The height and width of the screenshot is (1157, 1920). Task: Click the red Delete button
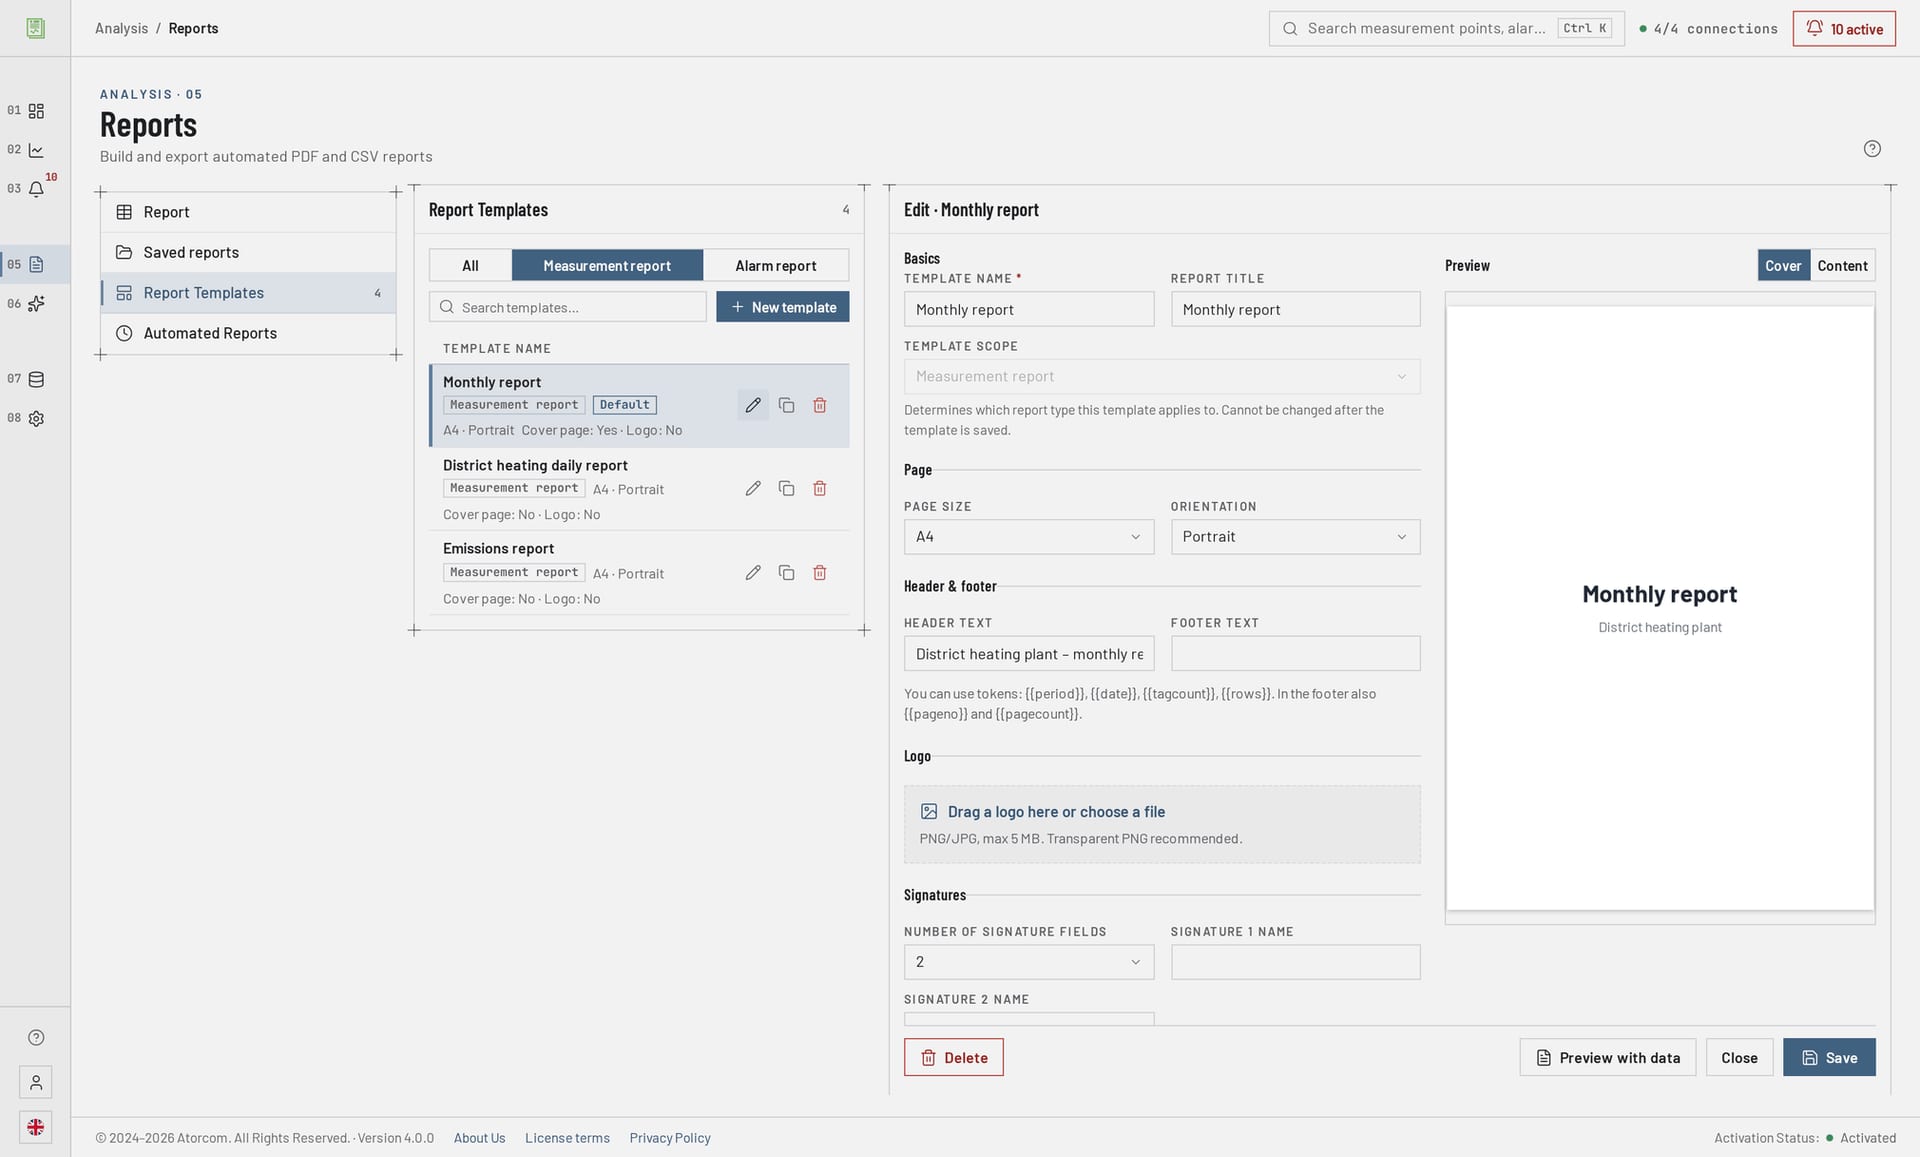953,1057
